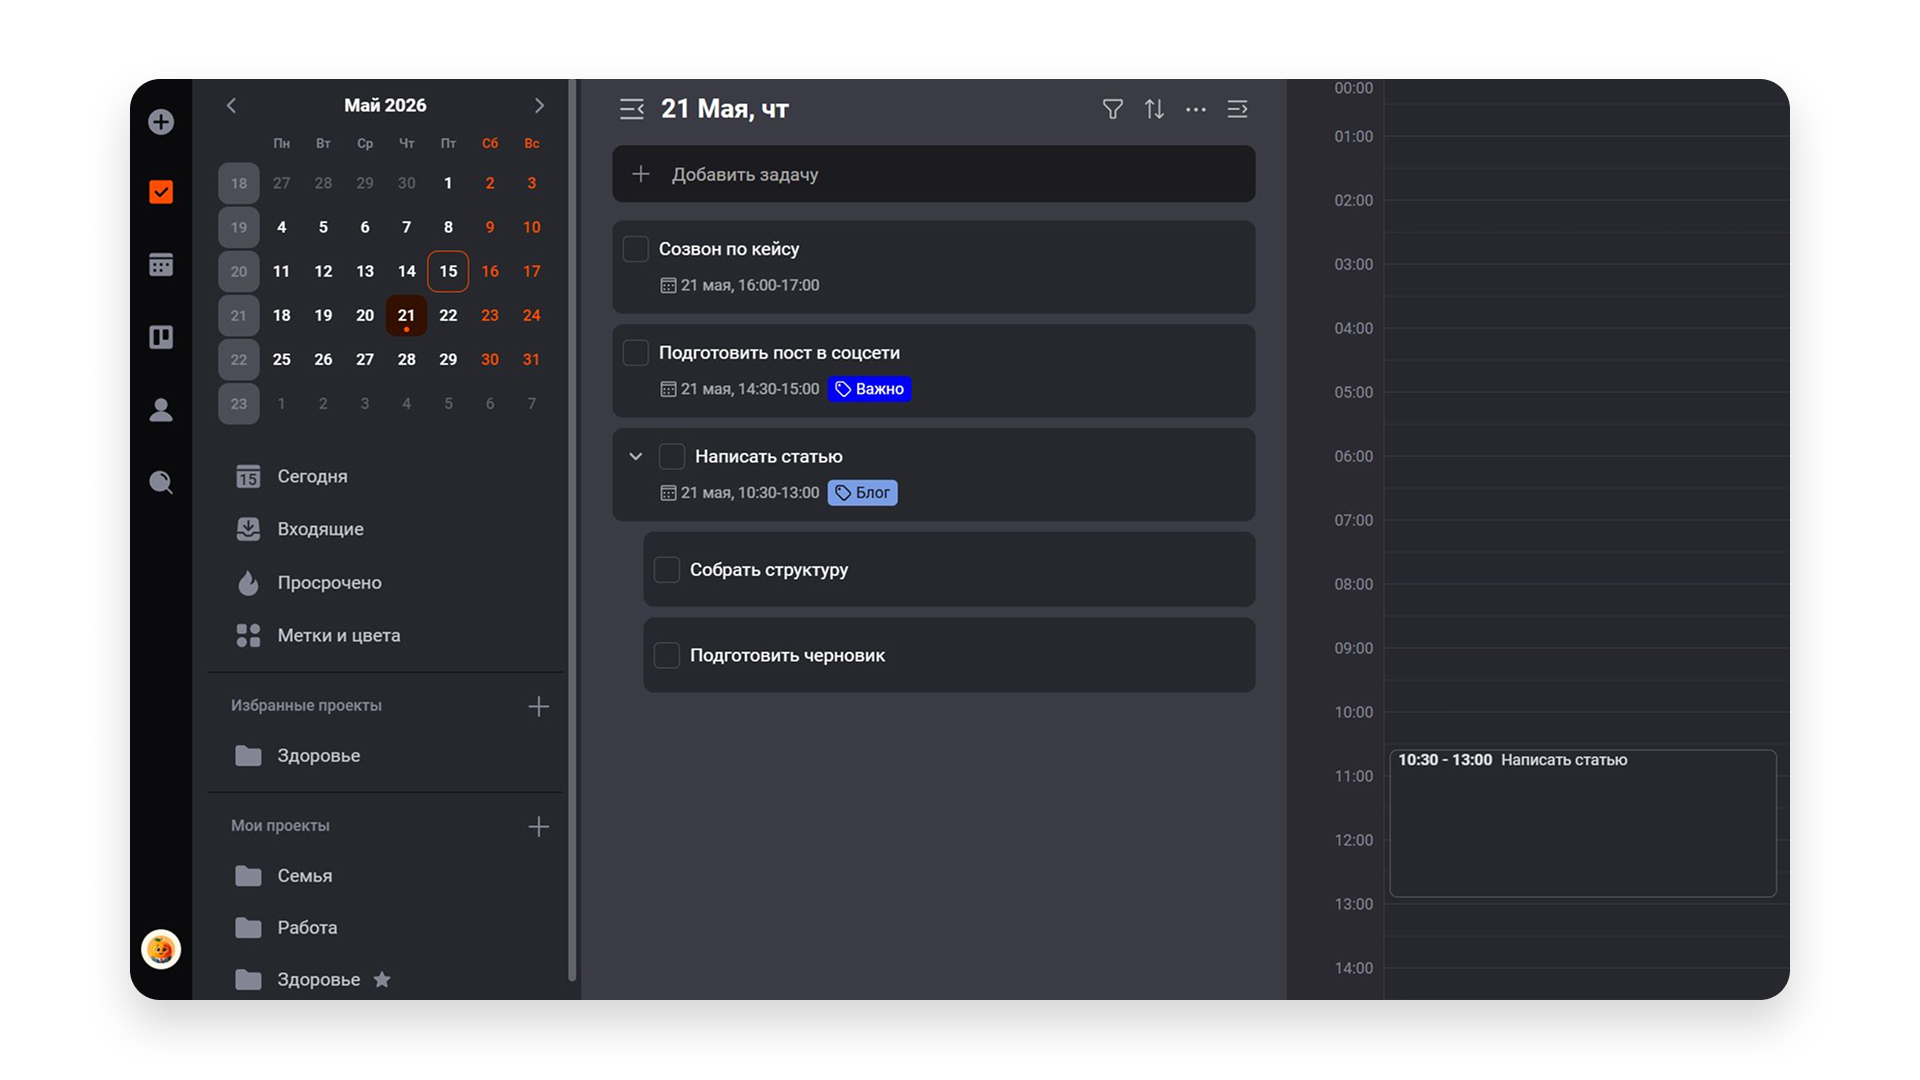The image size is (1920, 1080).
Task: Check off Созвон по кейсу task
Action: pos(635,249)
